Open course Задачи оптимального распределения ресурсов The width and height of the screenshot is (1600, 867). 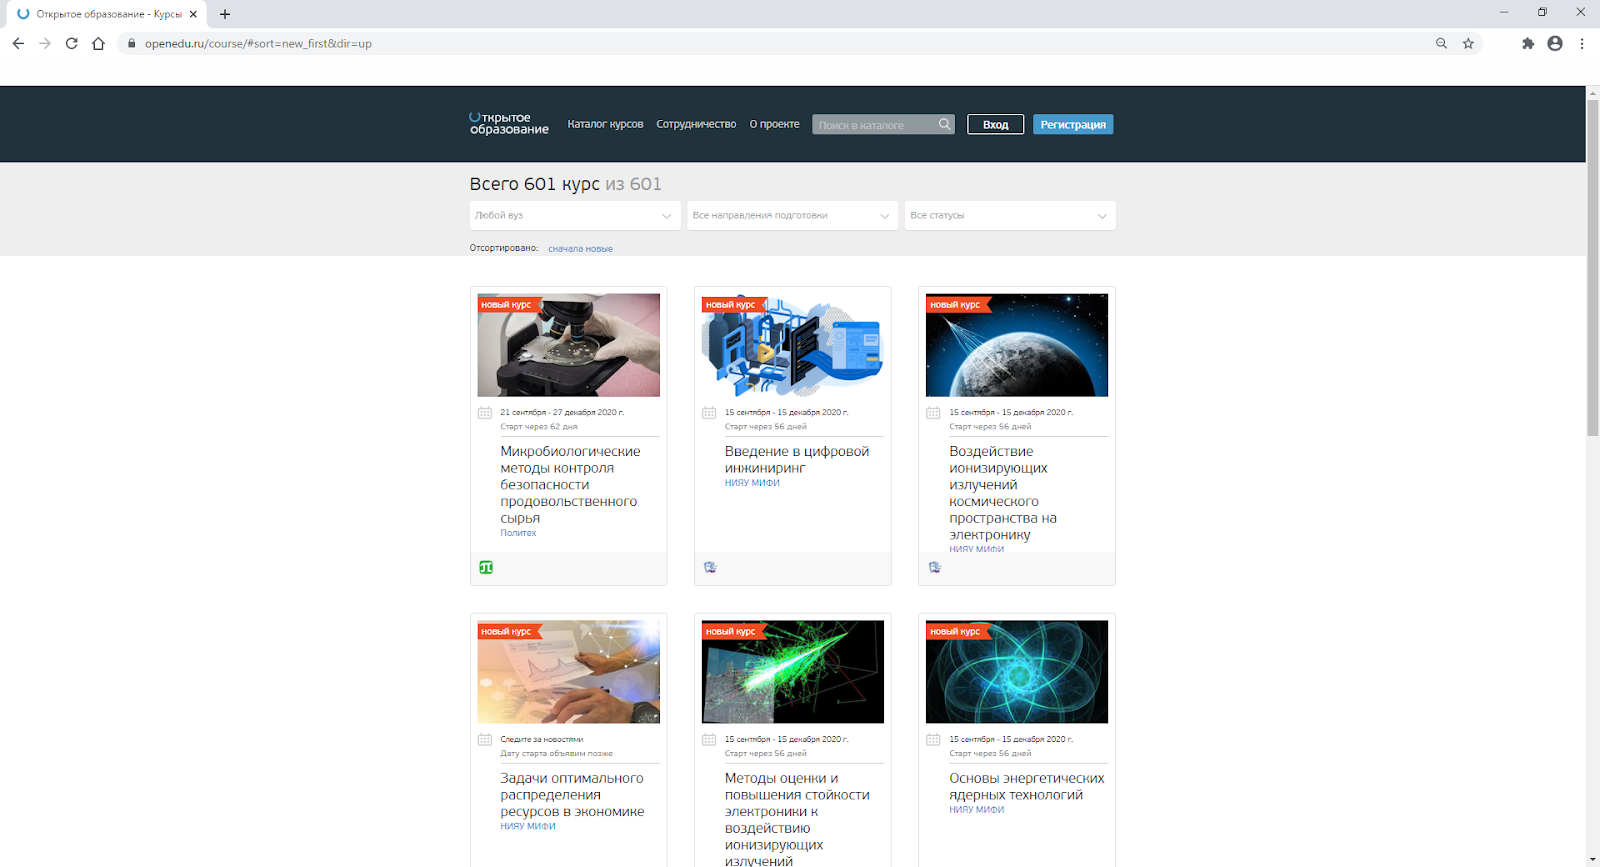click(572, 795)
